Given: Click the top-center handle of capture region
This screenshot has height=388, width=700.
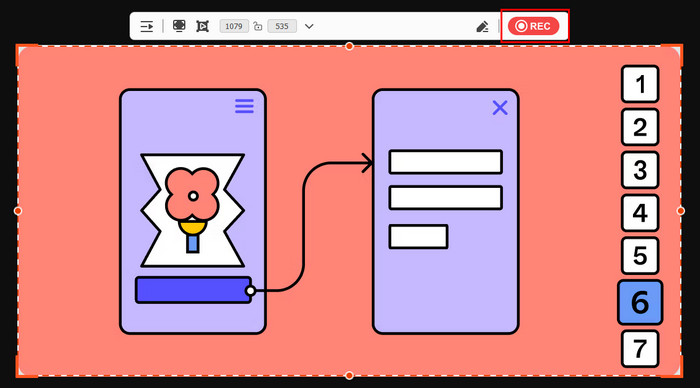Looking at the screenshot, I should point(350,46).
